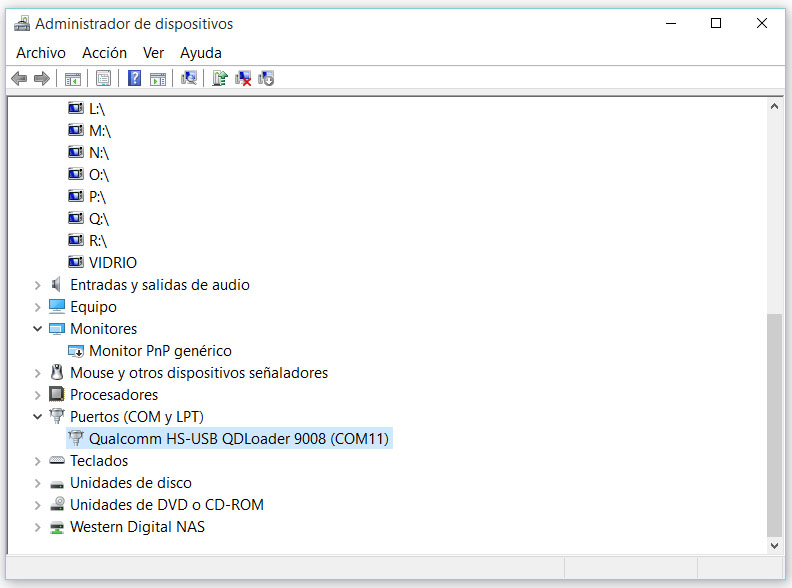Click Uninstall device red X icon

tap(243, 78)
